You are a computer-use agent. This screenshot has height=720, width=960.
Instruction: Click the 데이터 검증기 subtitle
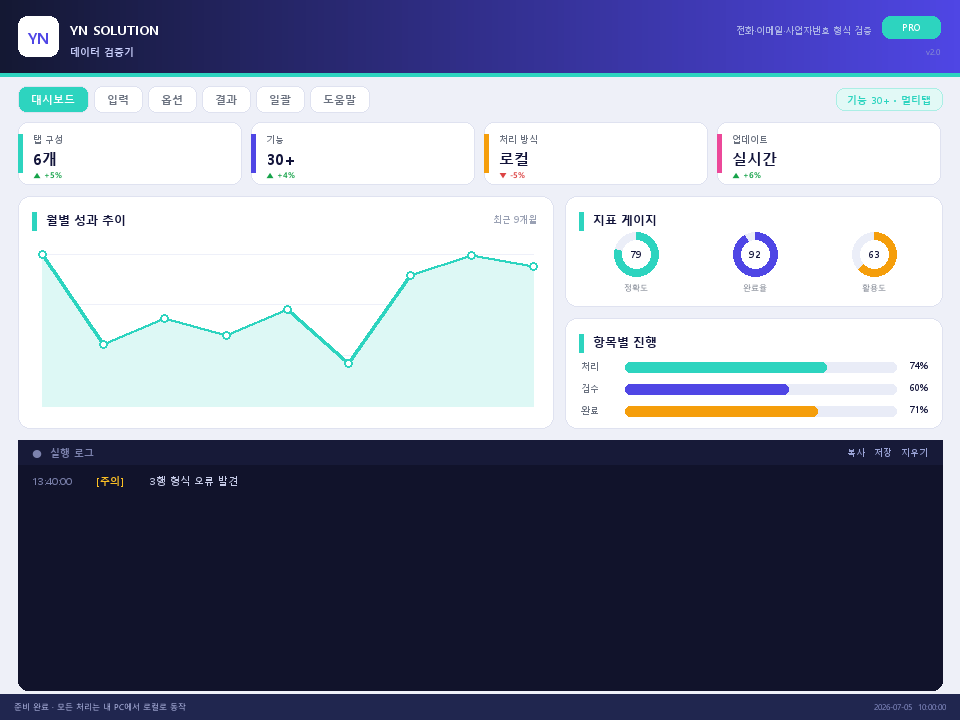pyautogui.click(x=102, y=52)
